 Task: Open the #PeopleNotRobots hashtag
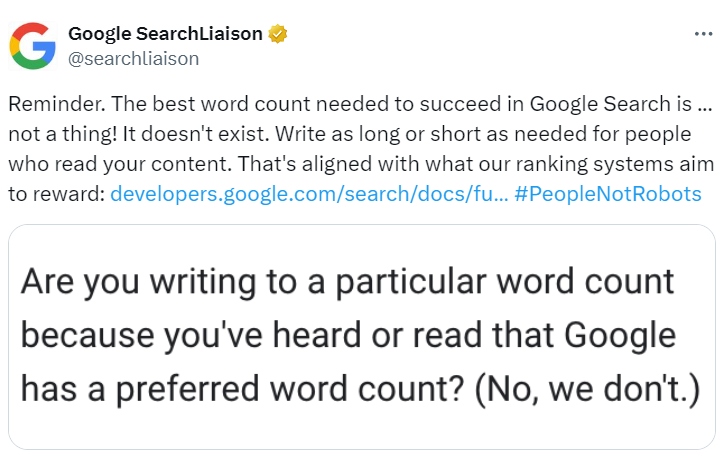coord(608,194)
